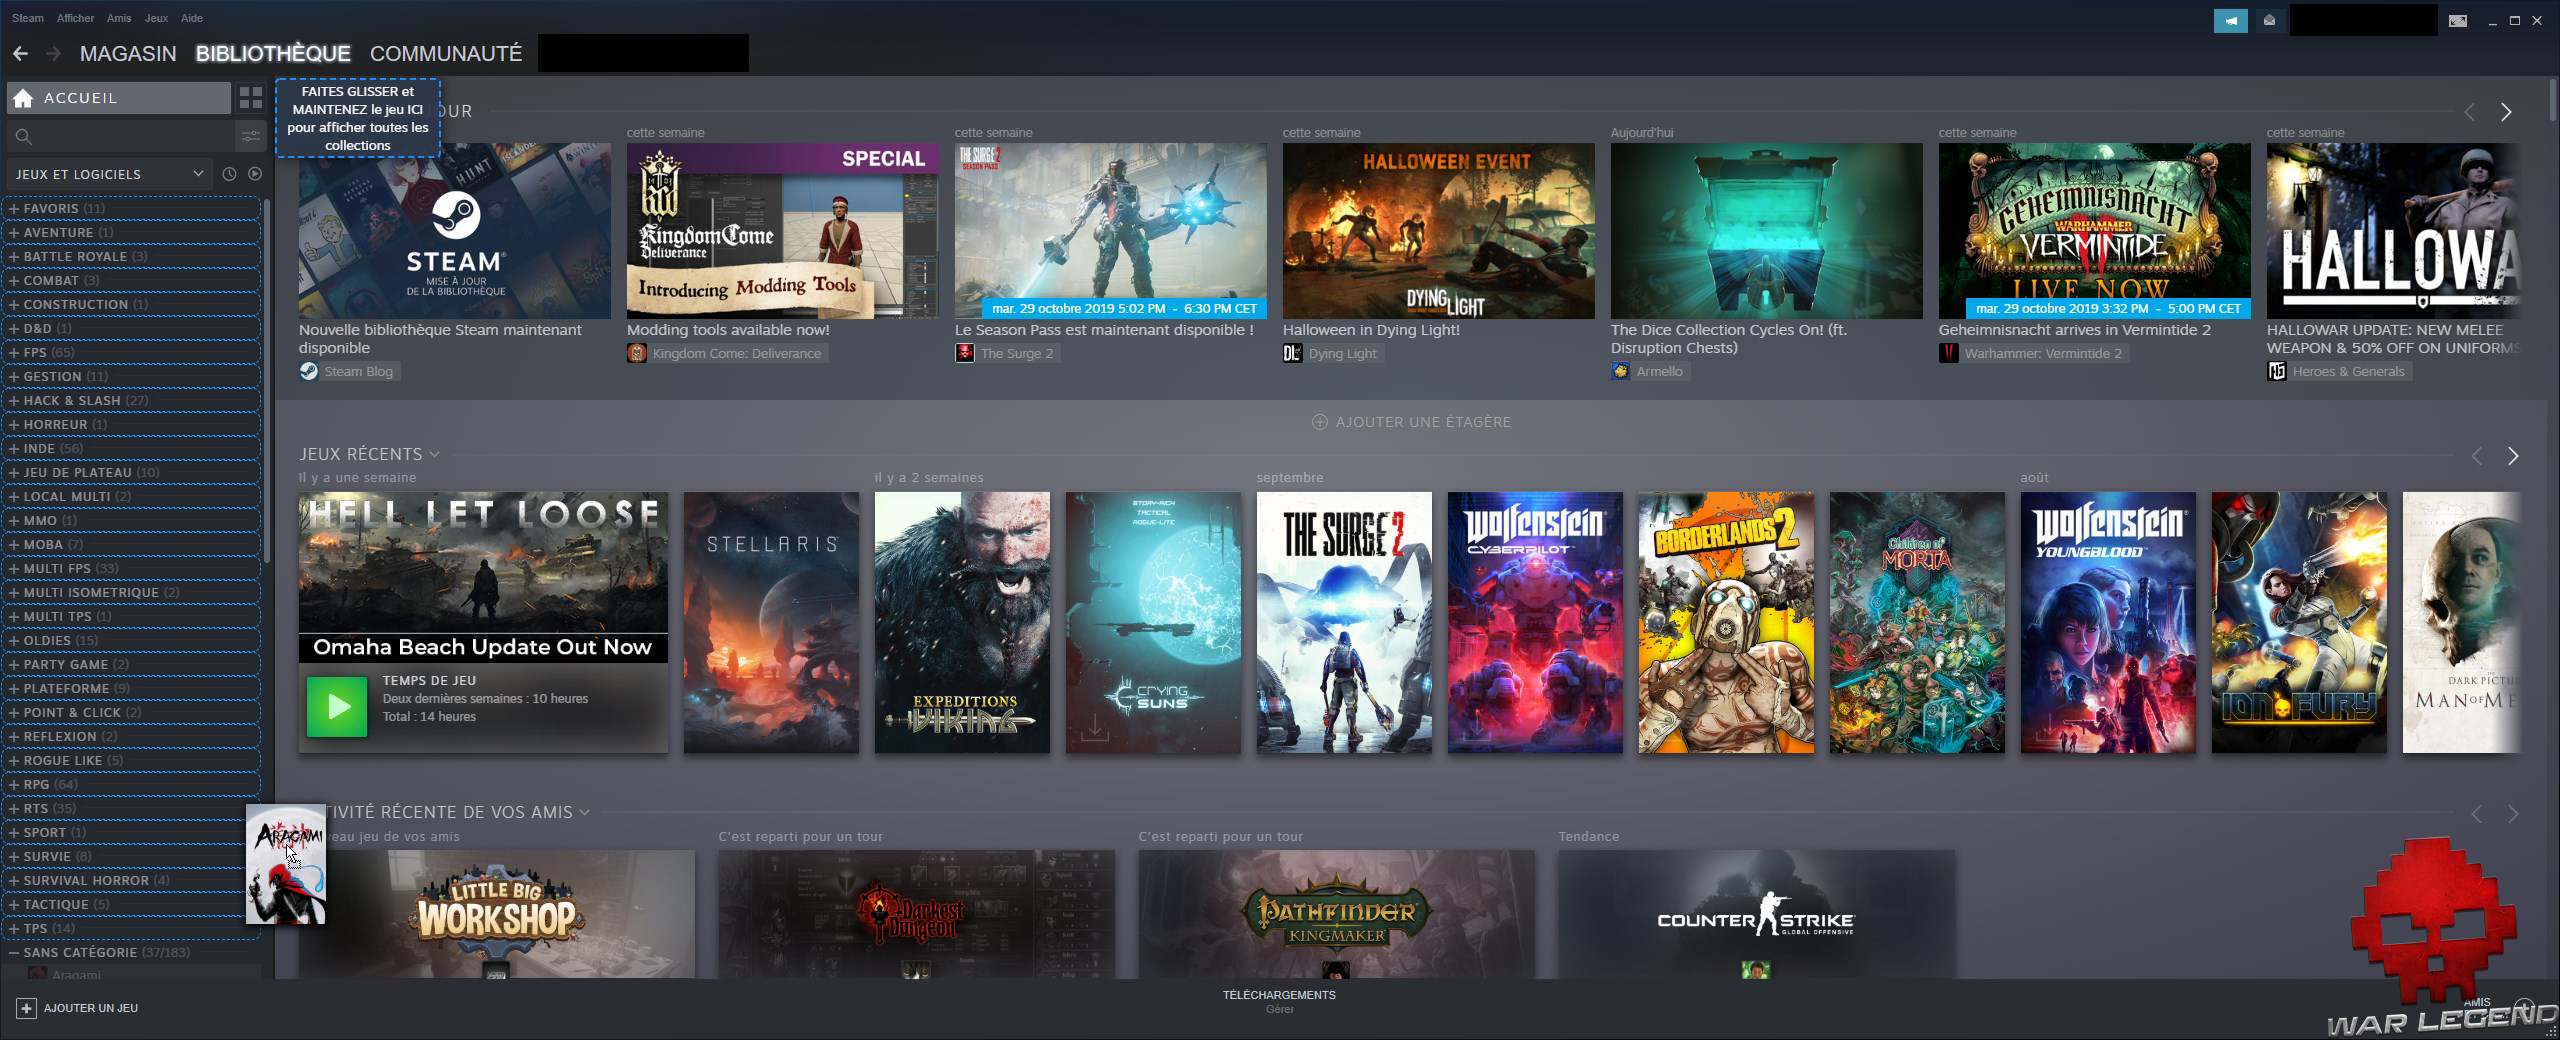
Task: Switch to the MAGASIN tab
Action: (x=128, y=53)
